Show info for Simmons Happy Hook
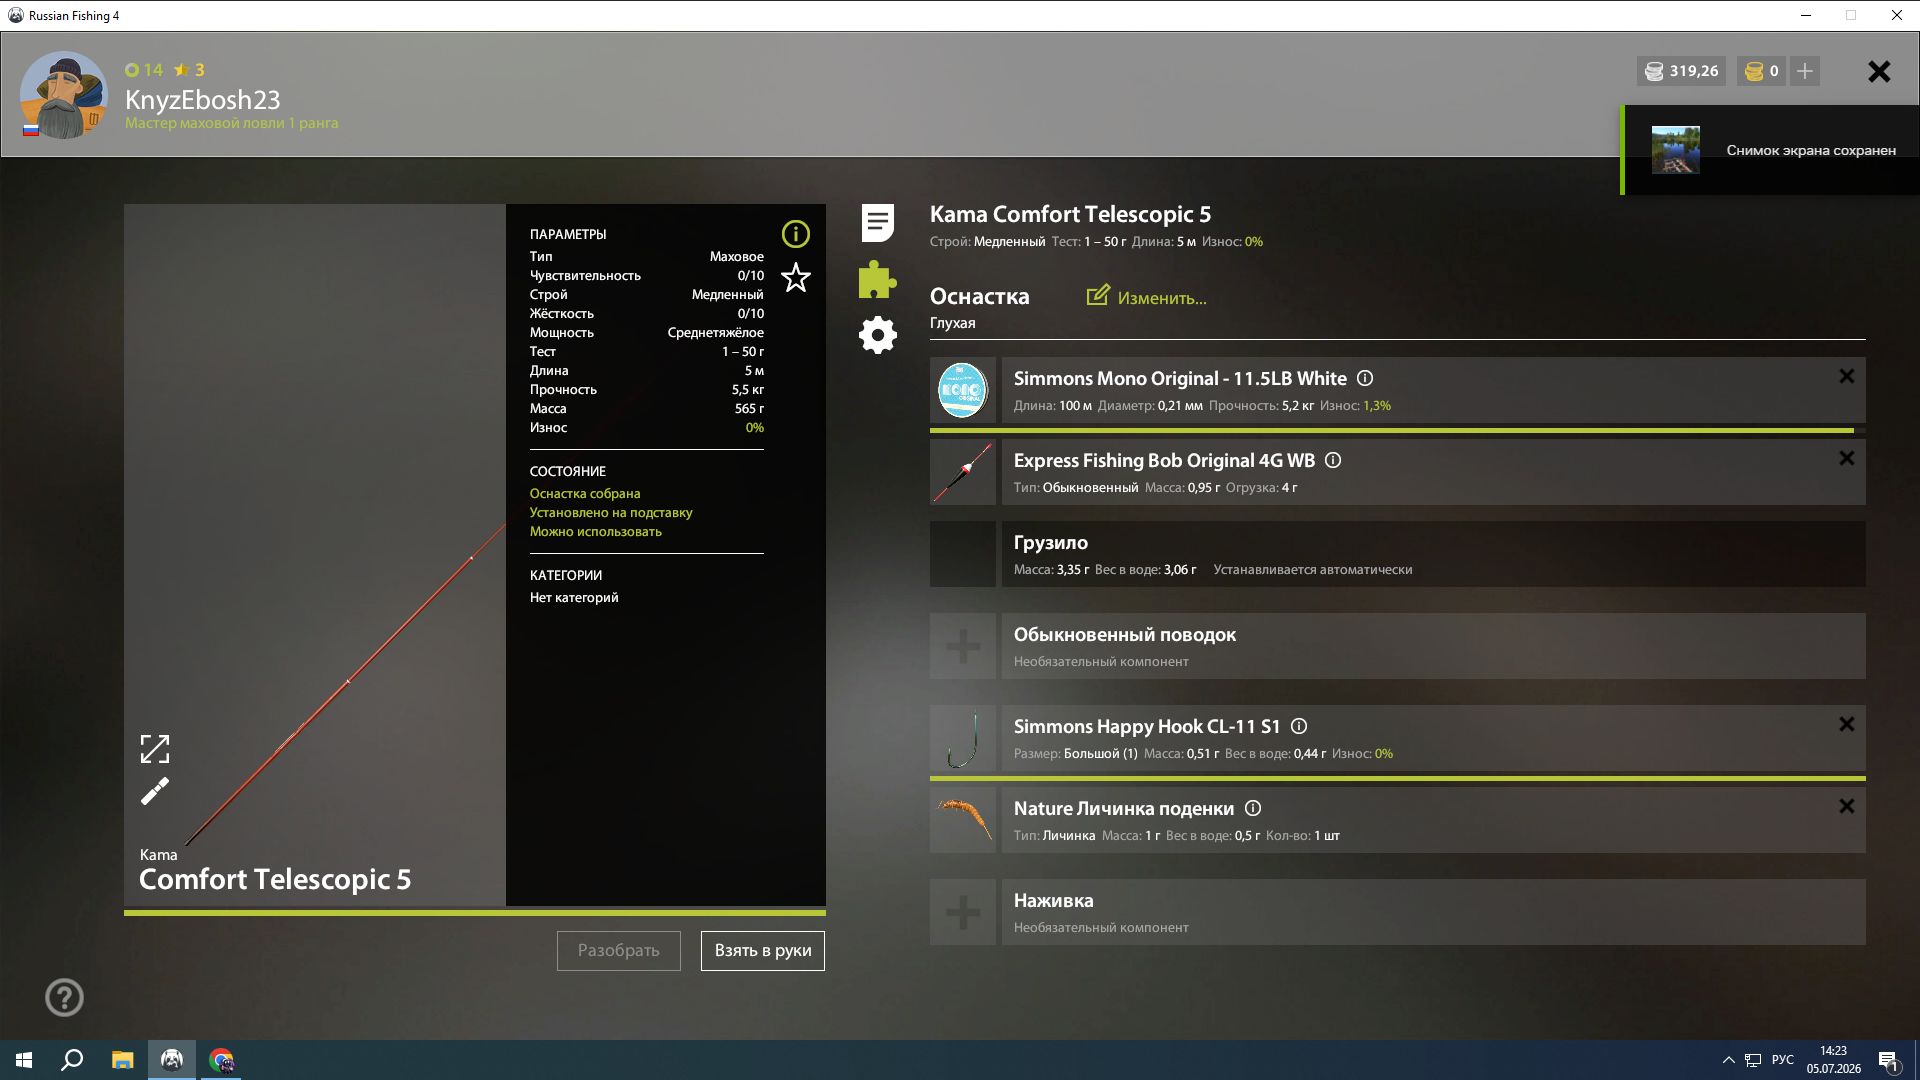The height and width of the screenshot is (1080, 1920). coord(1299,726)
